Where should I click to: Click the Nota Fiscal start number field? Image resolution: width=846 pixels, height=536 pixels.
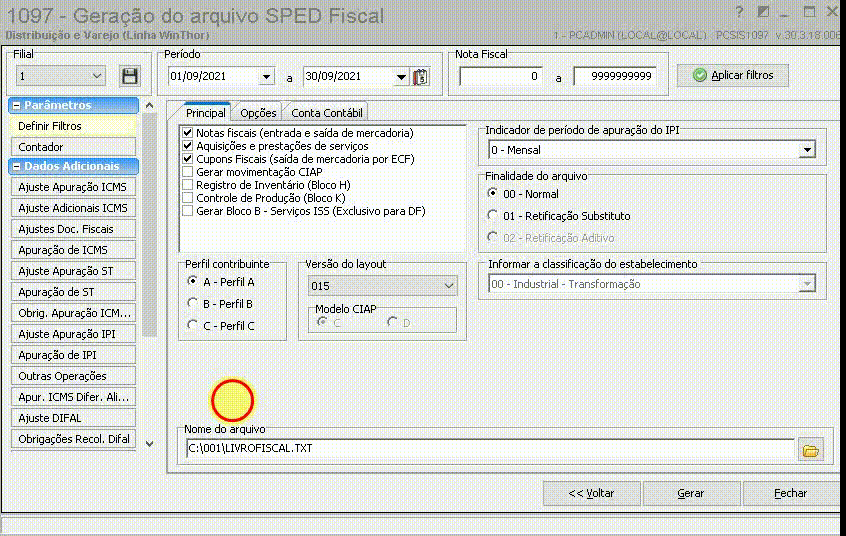[x=500, y=76]
